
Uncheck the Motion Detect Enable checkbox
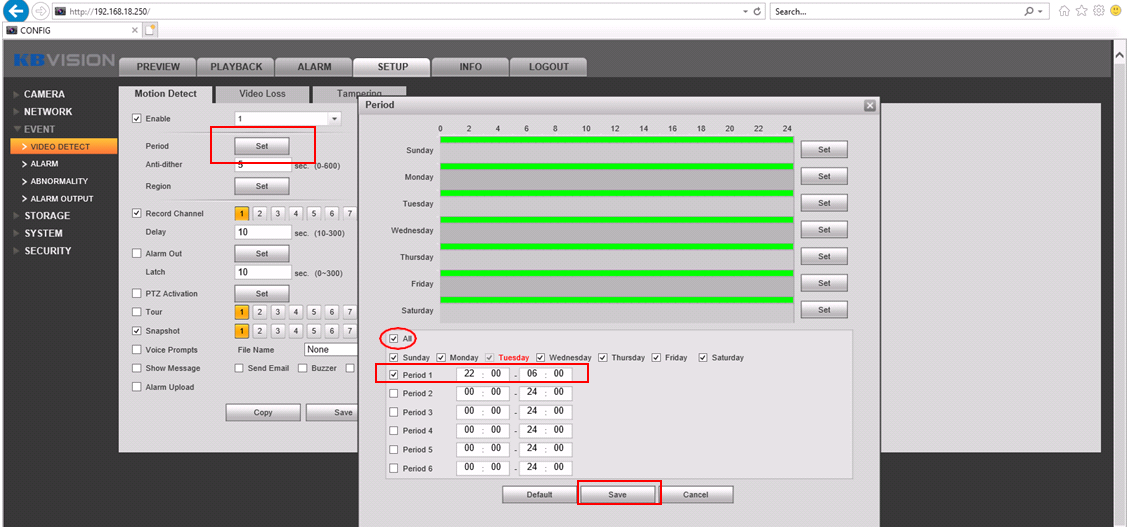click(137, 119)
